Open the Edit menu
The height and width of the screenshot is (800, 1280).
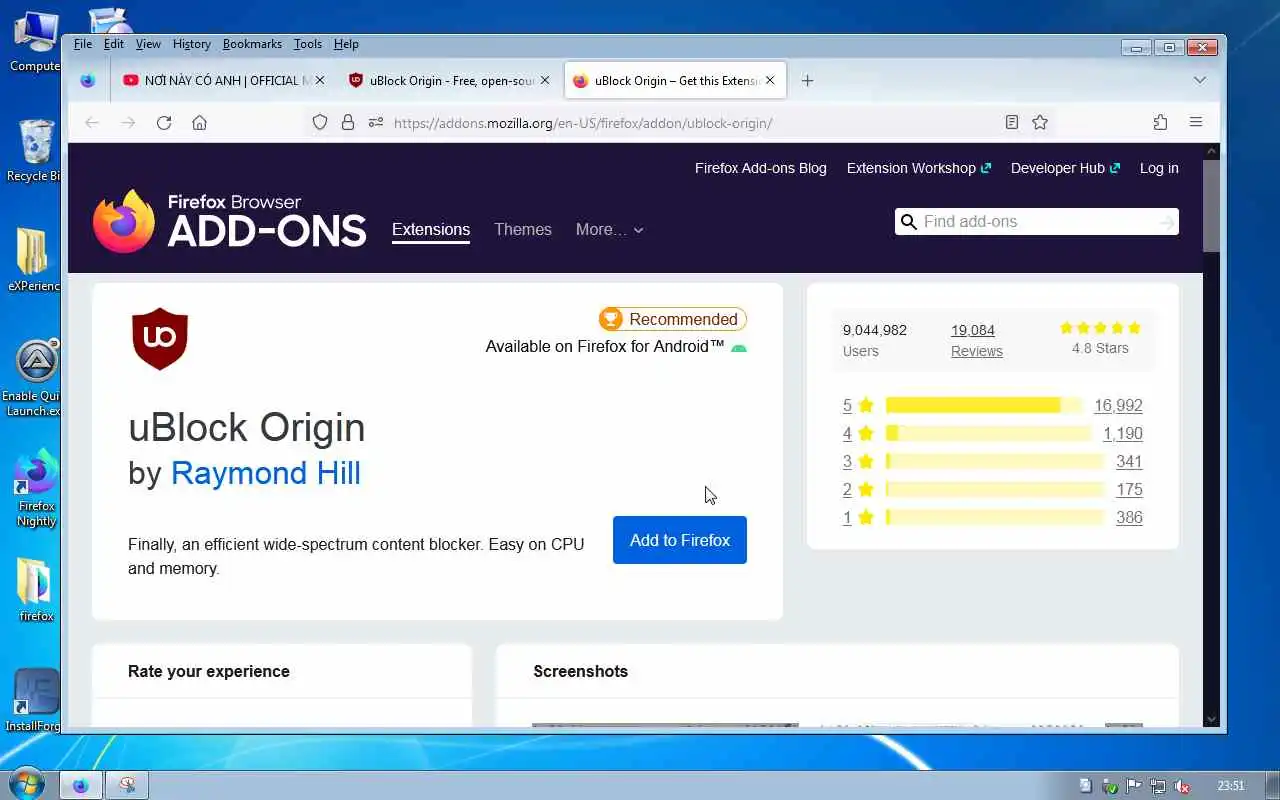pyautogui.click(x=114, y=44)
